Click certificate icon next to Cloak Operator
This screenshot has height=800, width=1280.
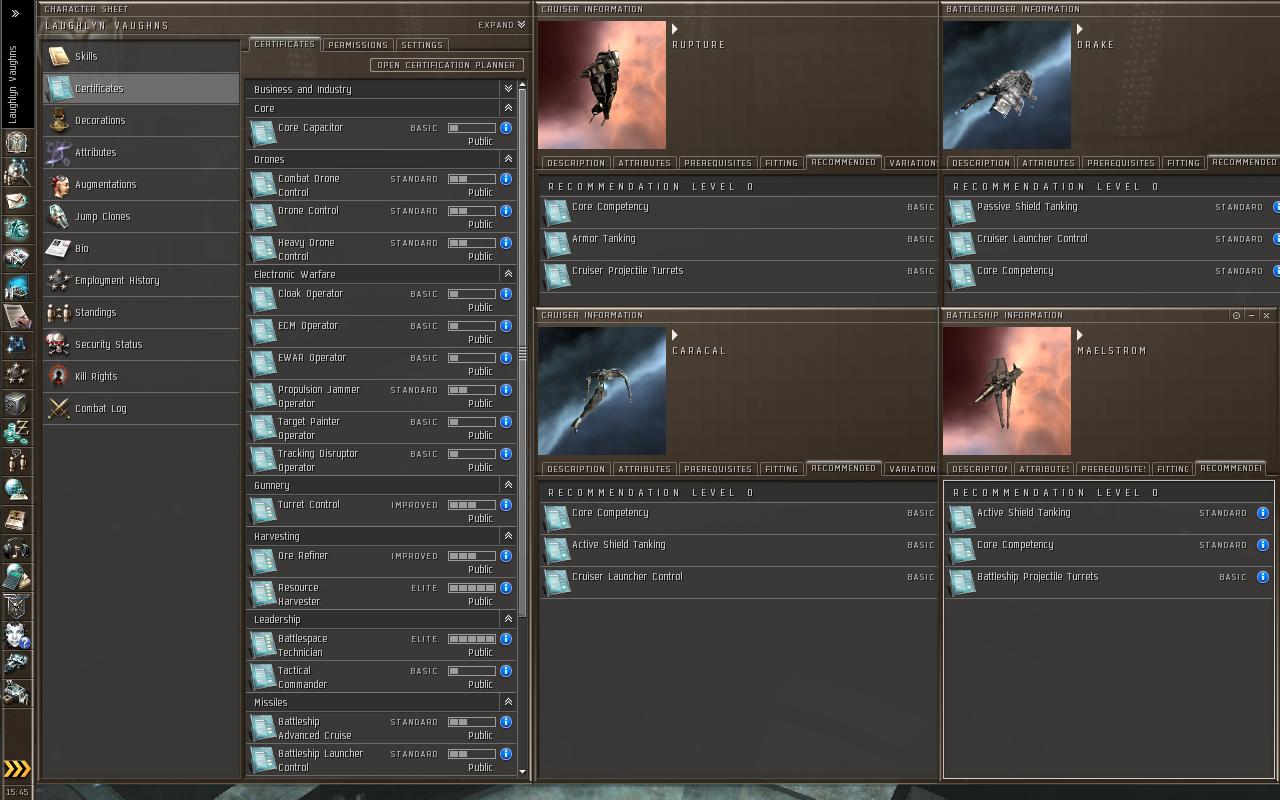263,299
